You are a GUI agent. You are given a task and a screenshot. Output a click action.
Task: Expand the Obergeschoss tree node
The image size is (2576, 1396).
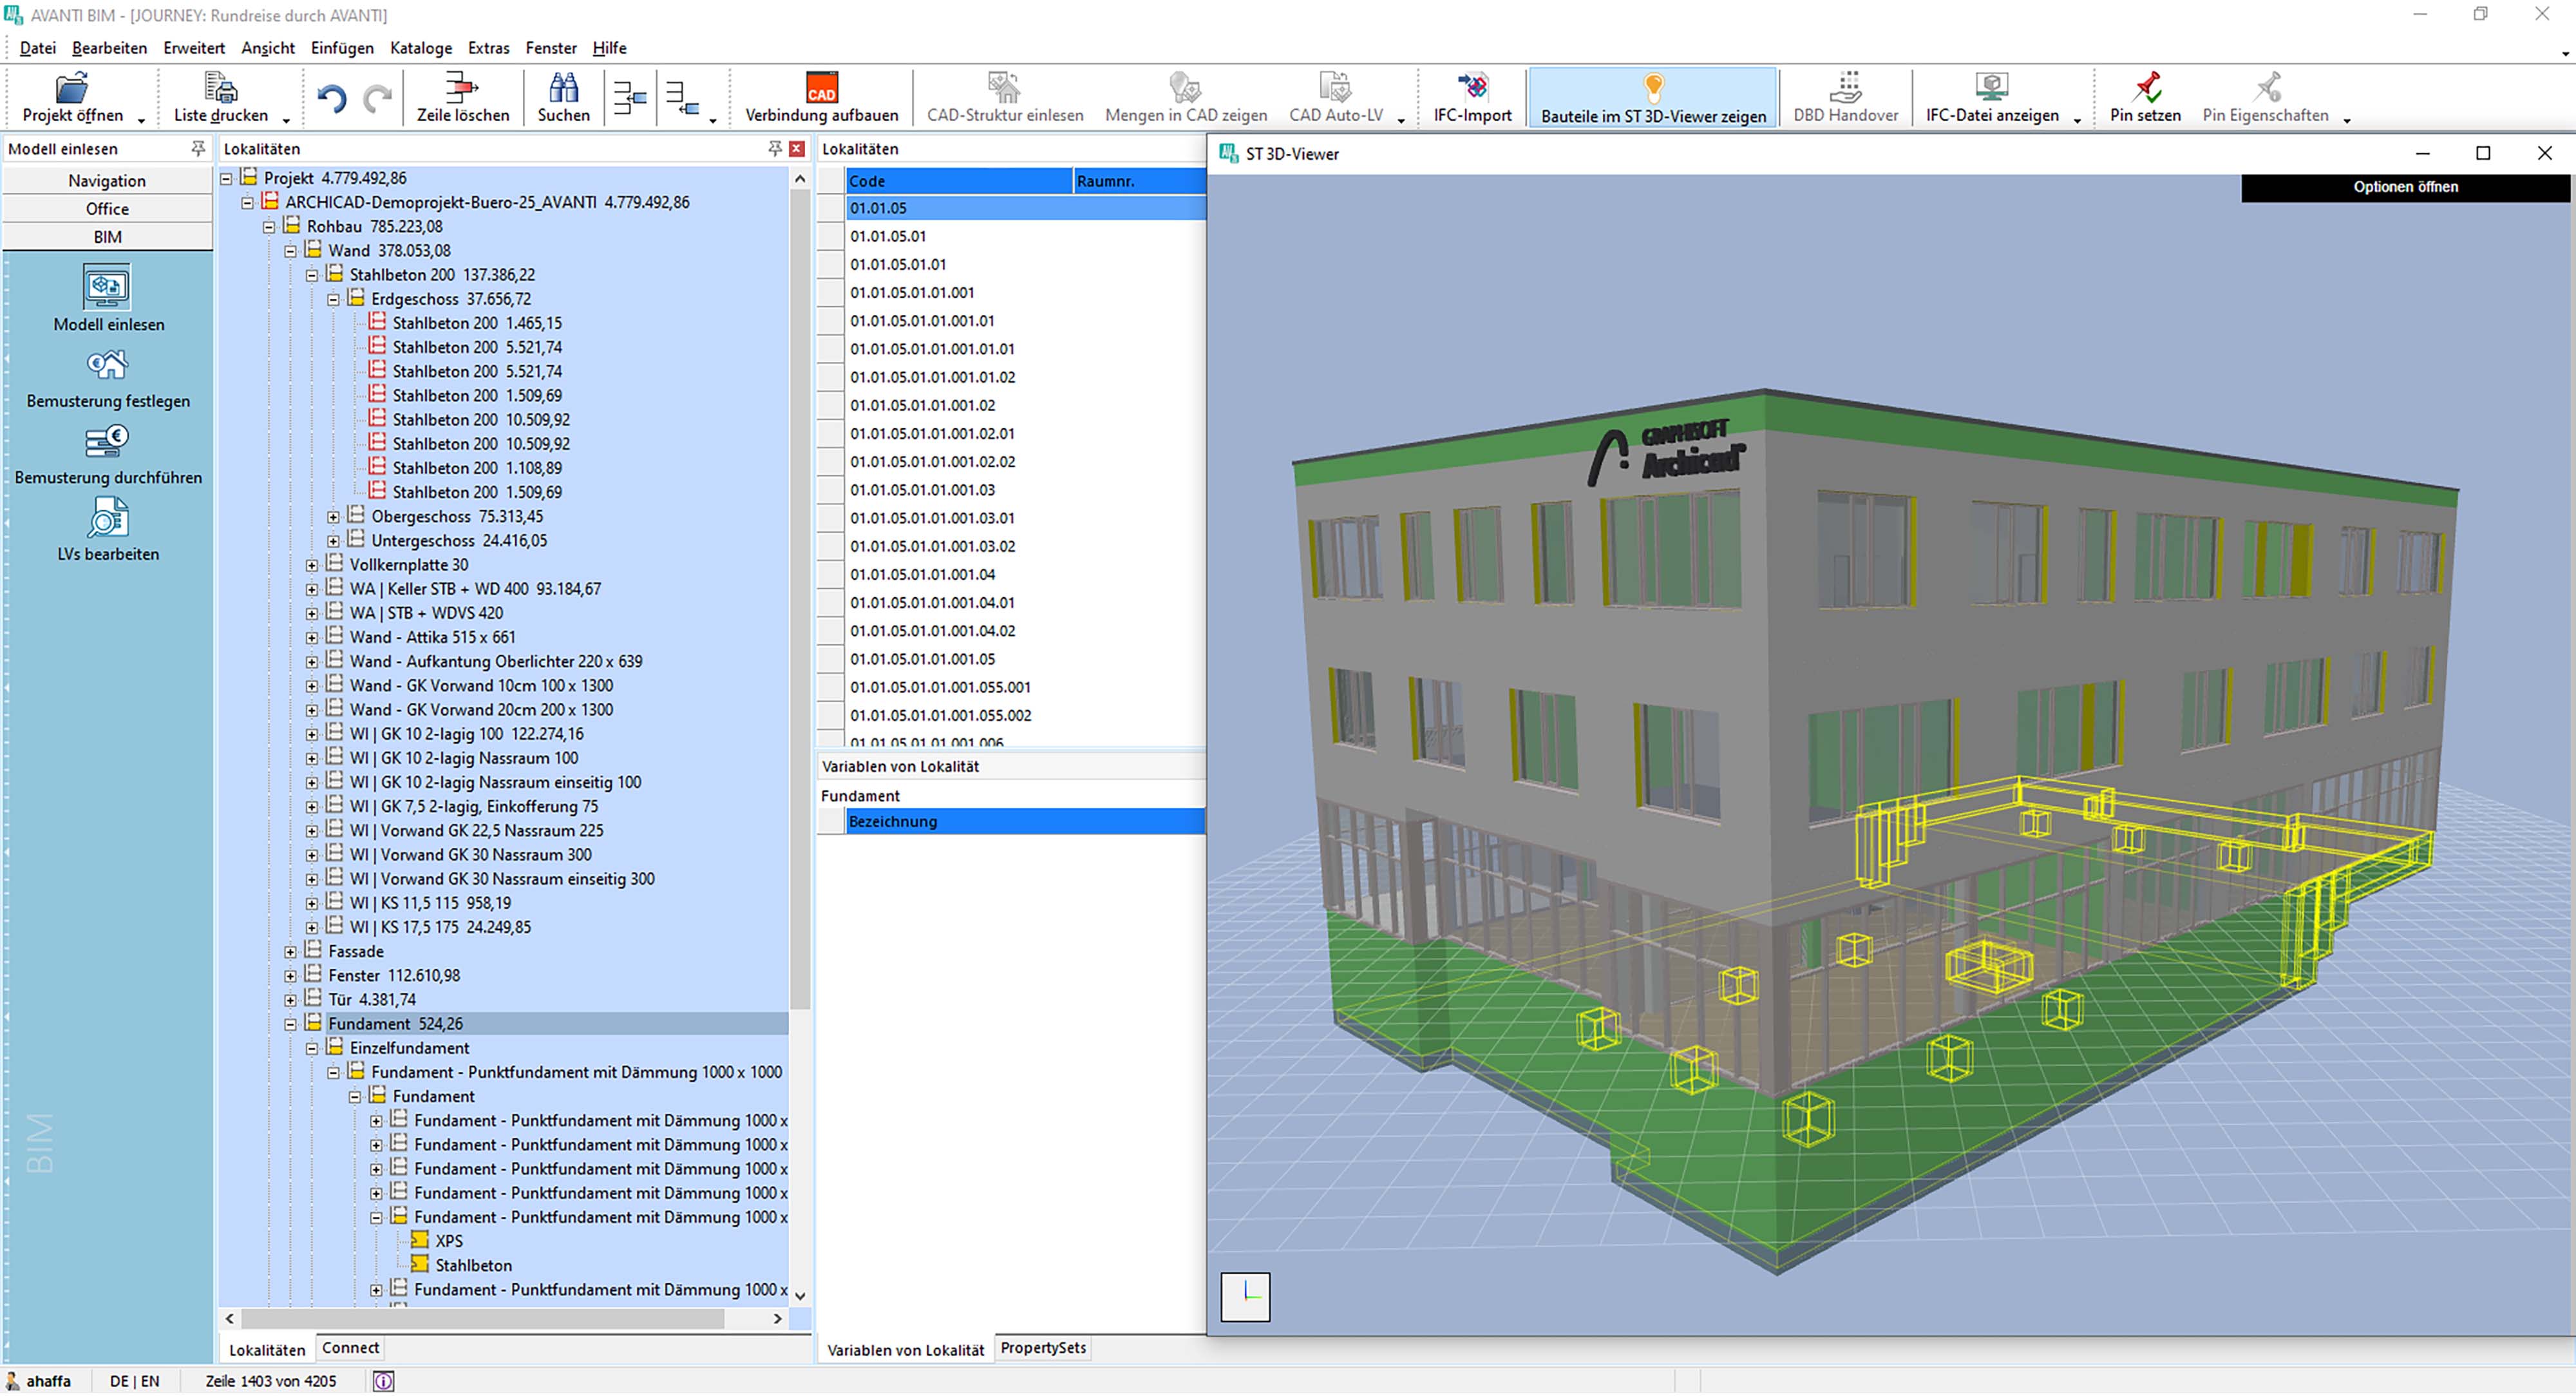(333, 518)
